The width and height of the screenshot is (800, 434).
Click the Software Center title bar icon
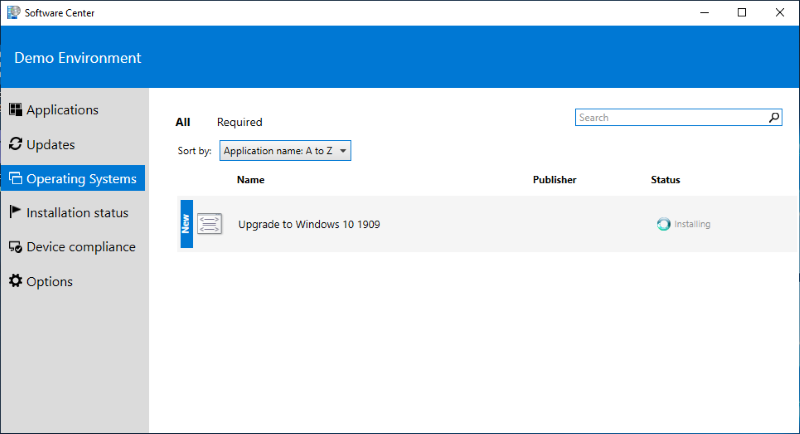pyautogui.click(x=12, y=12)
